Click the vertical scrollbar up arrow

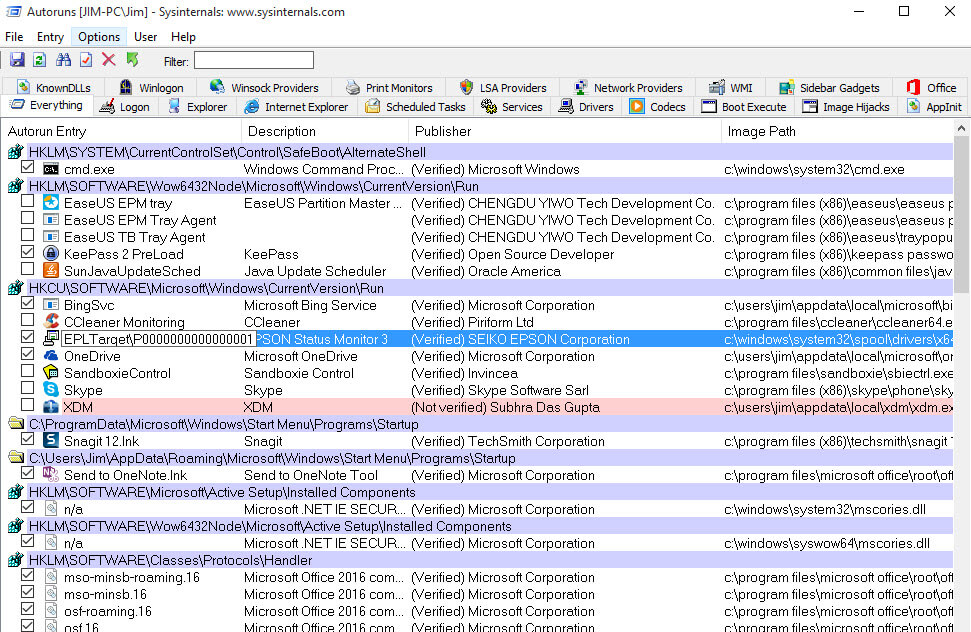tap(961, 129)
